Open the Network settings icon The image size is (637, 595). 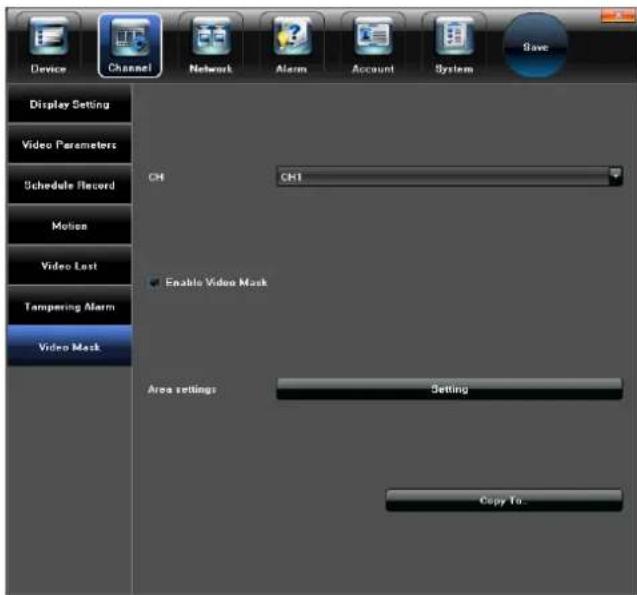(x=211, y=45)
